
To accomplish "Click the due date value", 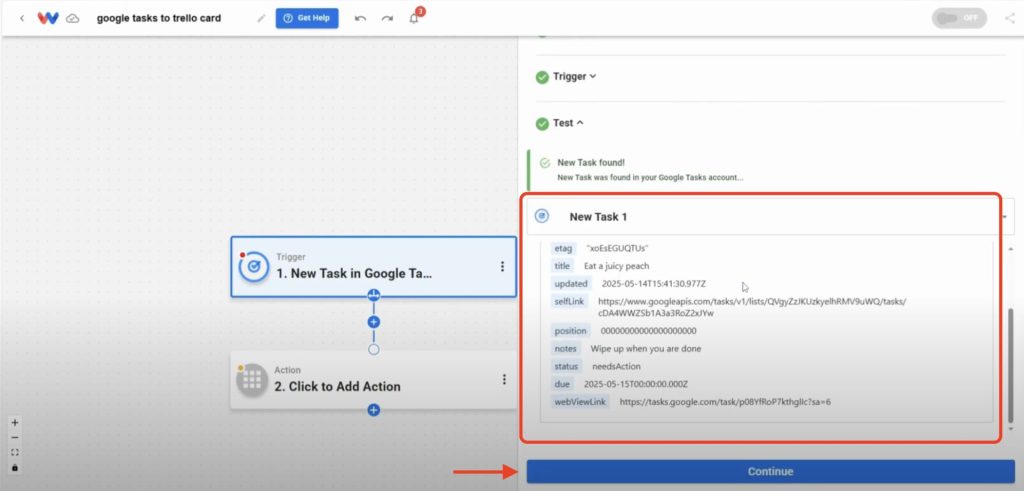I will click(x=635, y=384).
